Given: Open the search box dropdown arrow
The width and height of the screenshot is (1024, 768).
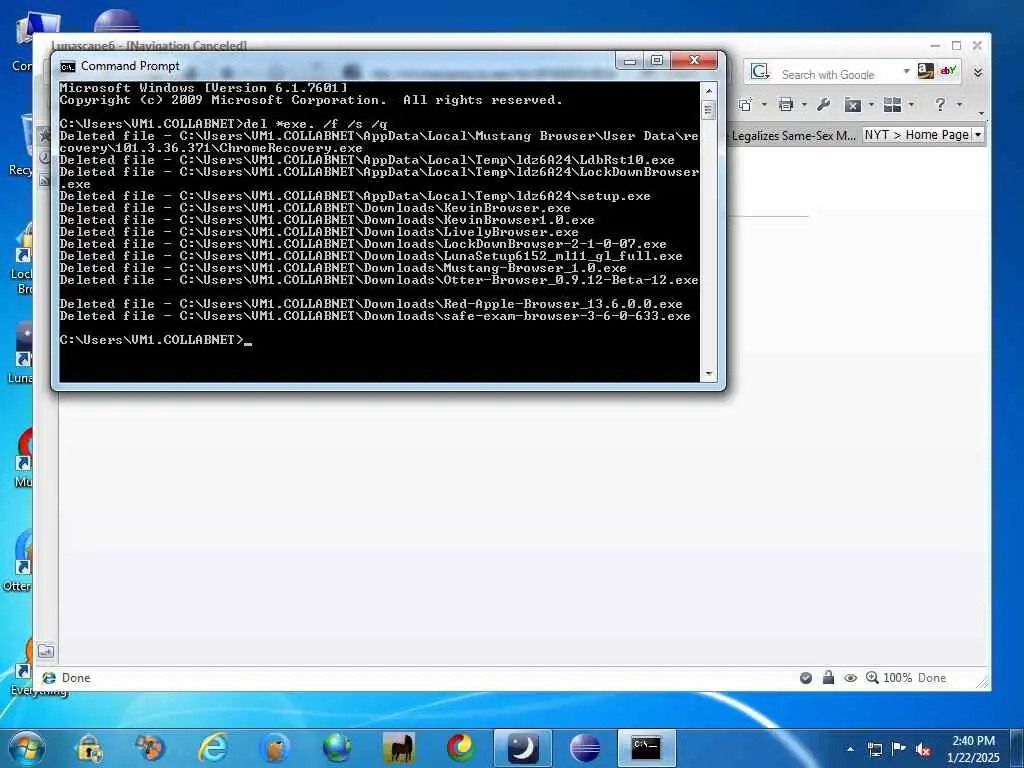Looking at the screenshot, I should point(906,71).
